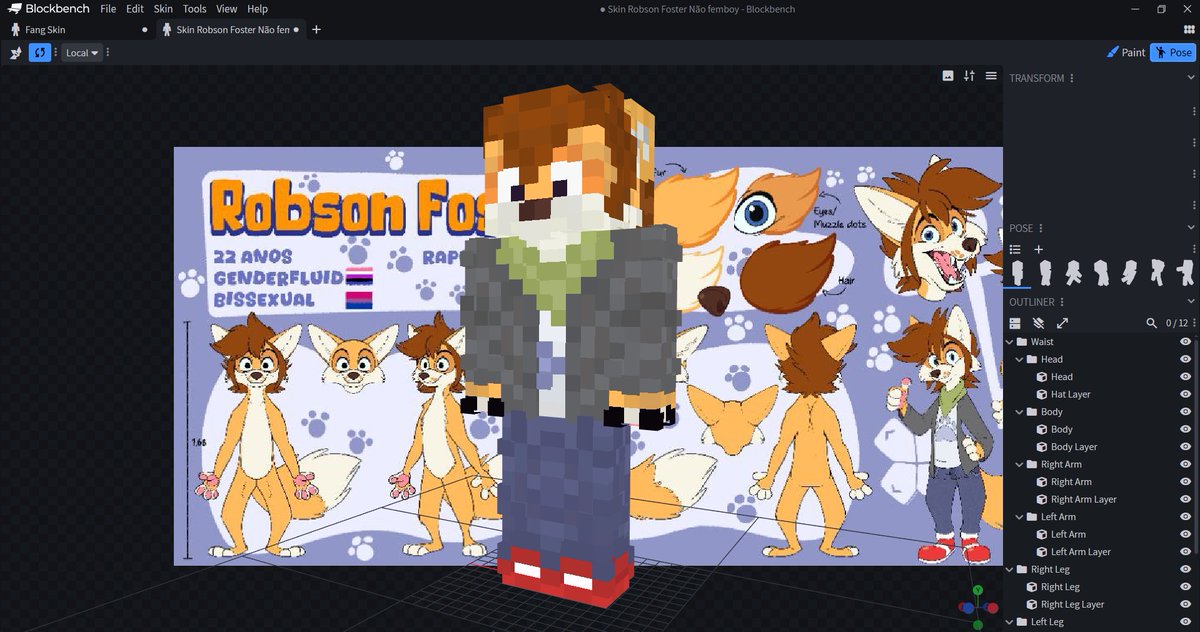1200x632 pixels.
Task: Click the pose list icon
Action: coord(1015,249)
